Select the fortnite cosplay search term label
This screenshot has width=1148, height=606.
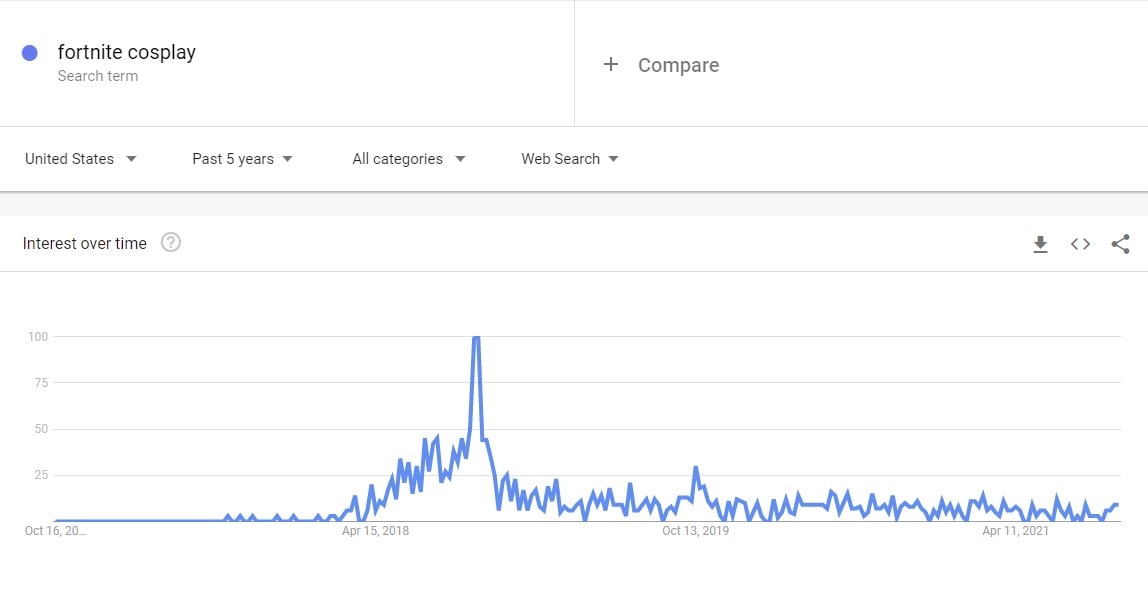point(126,51)
